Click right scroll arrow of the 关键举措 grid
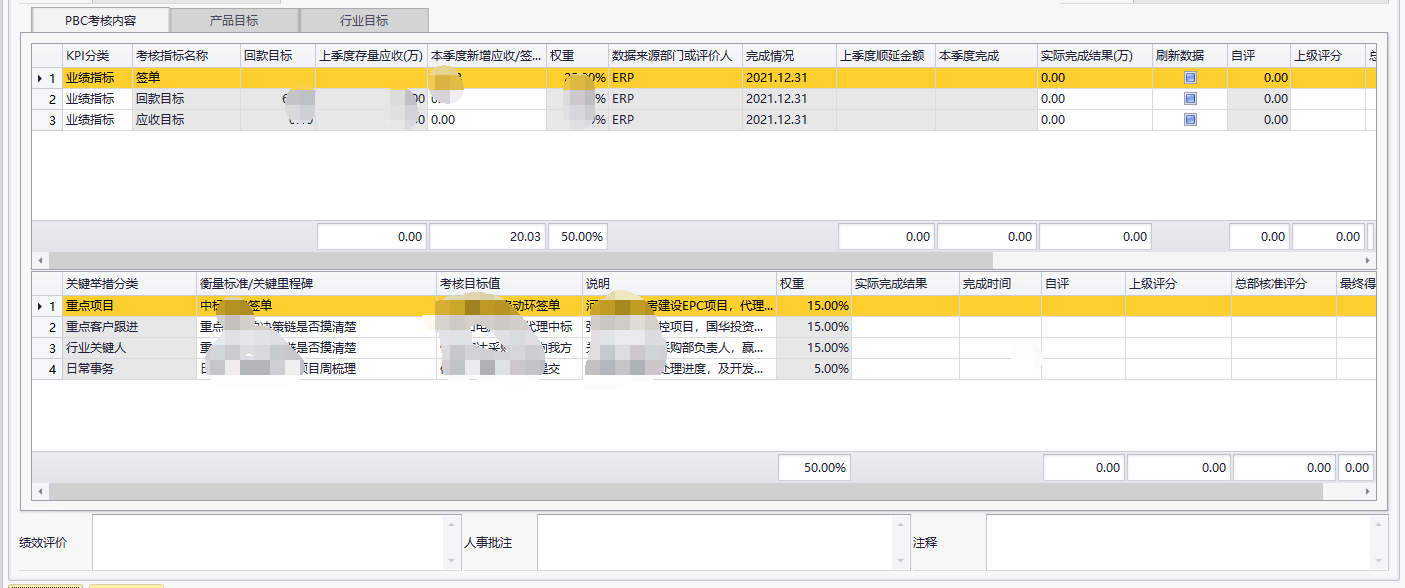Image resolution: width=1405 pixels, height=588 pixels. (x=1368, y=492)
